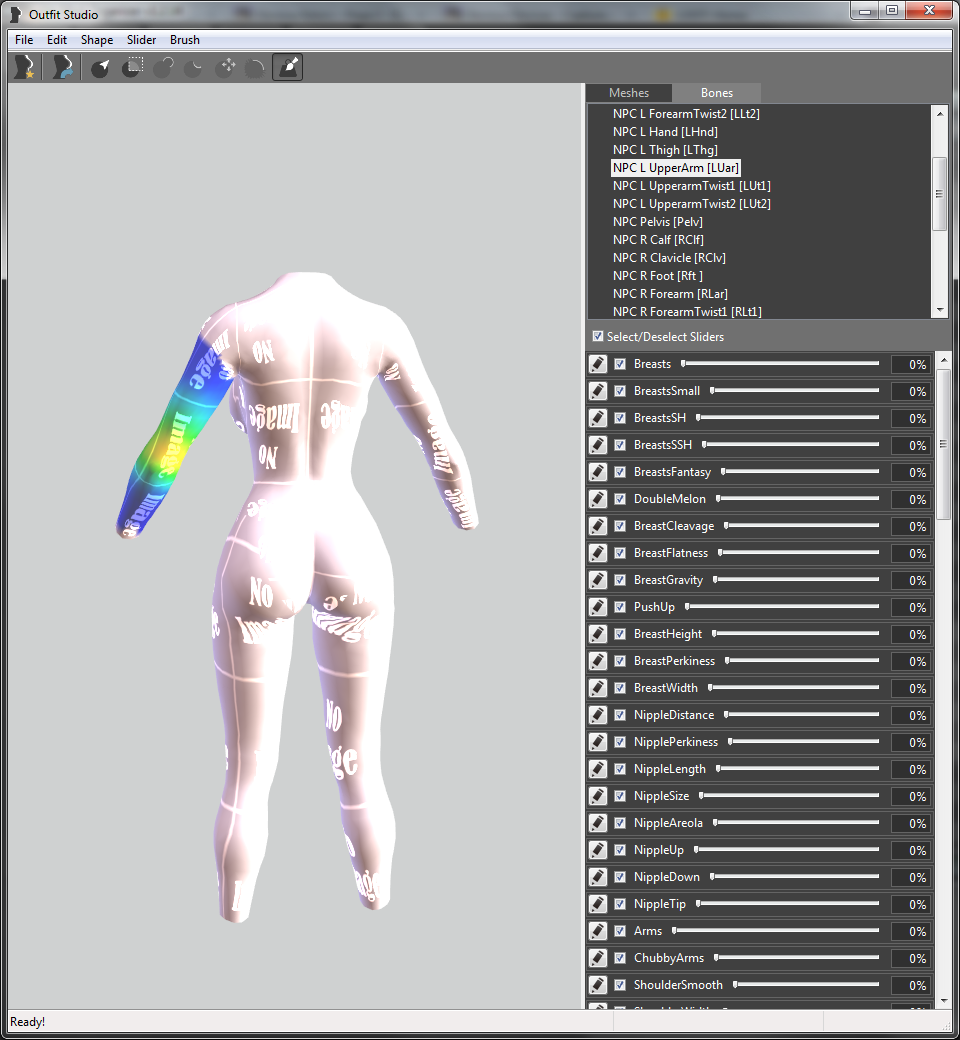Click edit pencil icon for BreastWidth slider
960x1040 pixels.
point(598,688)
